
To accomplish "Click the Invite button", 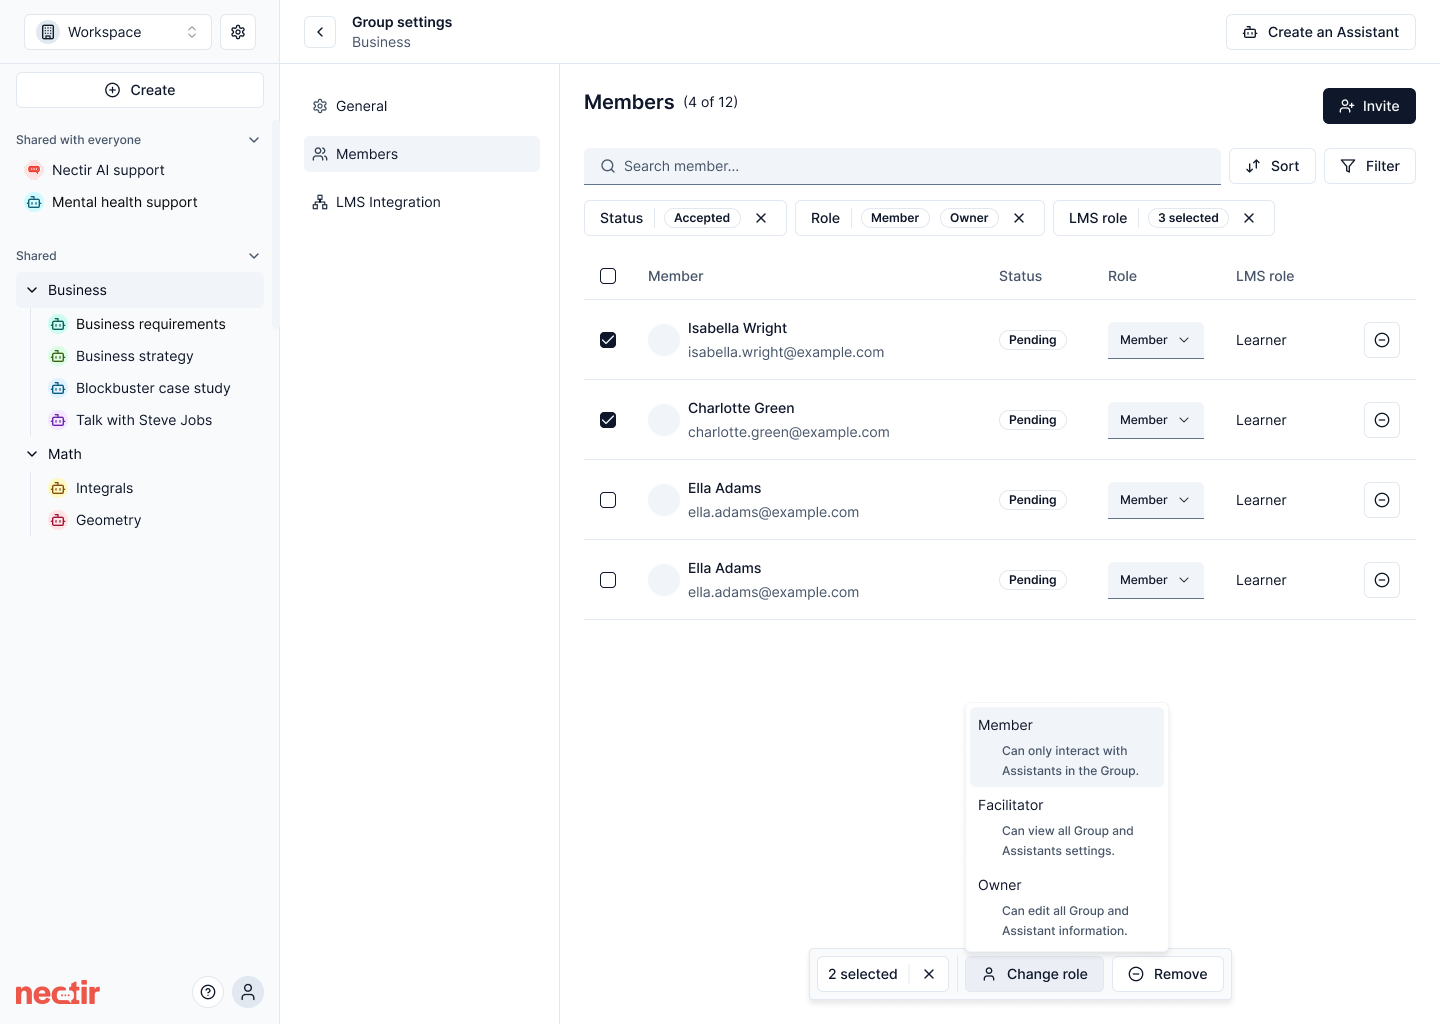I will tap(1369, 106).
